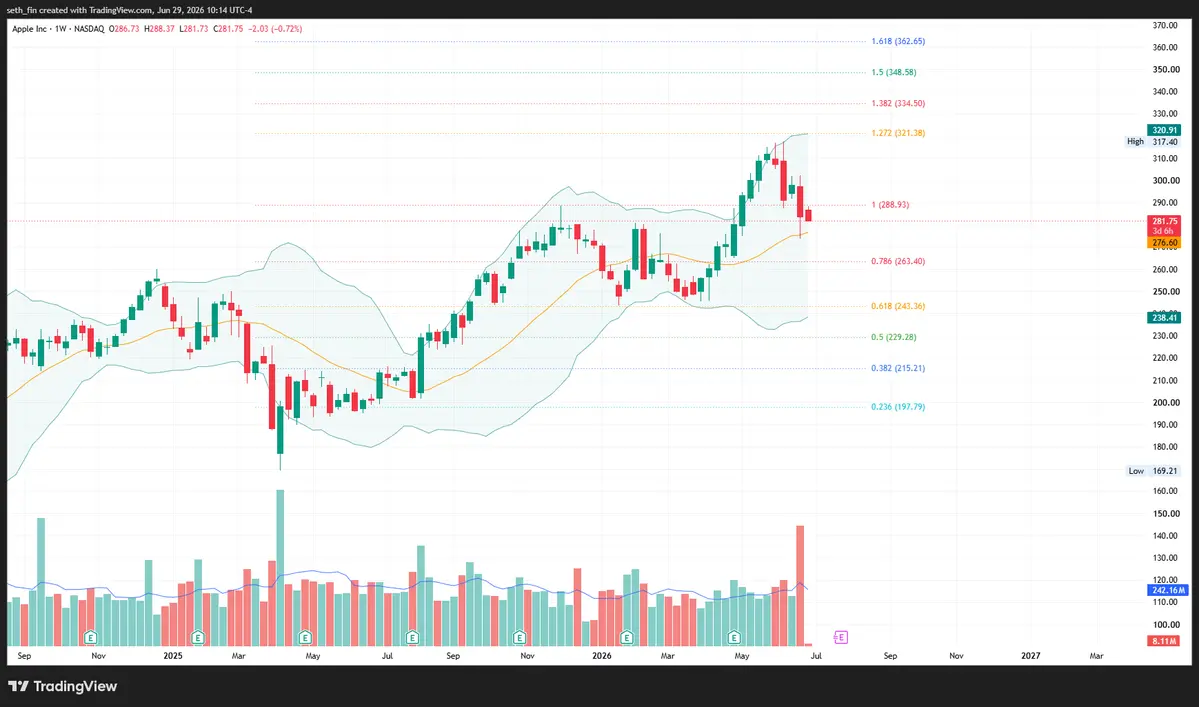This screenshot has width=1199, height=707.
Task: Click the close value C281.75
Action: click(x=228, y=29)
